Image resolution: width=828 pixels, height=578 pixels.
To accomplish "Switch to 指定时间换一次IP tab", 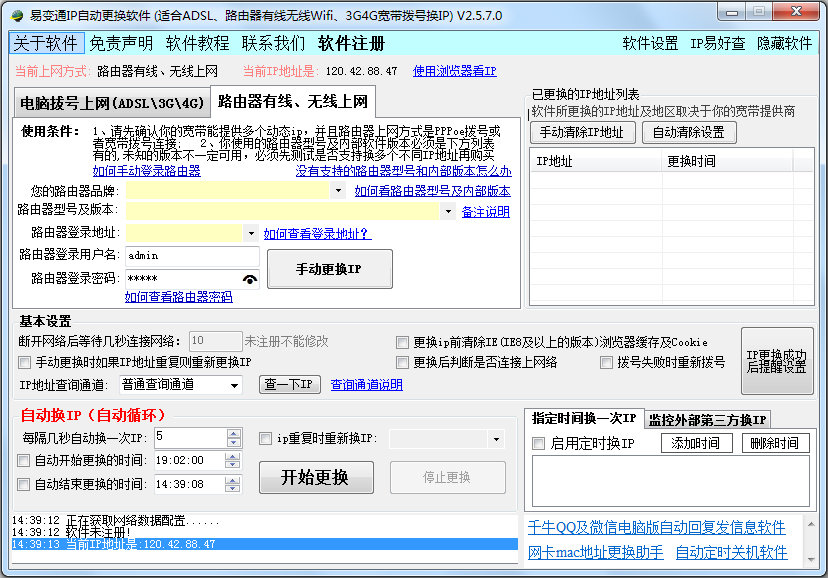I will pos(584,419).
